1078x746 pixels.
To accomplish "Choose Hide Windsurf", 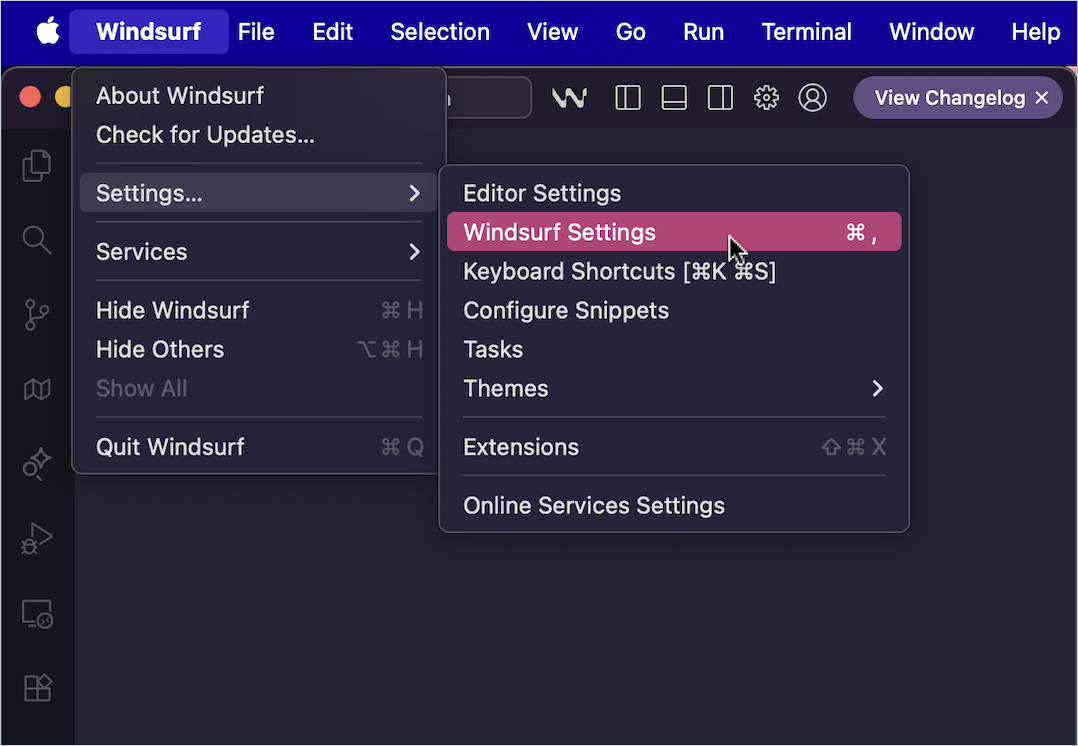I will click(258, 310).
